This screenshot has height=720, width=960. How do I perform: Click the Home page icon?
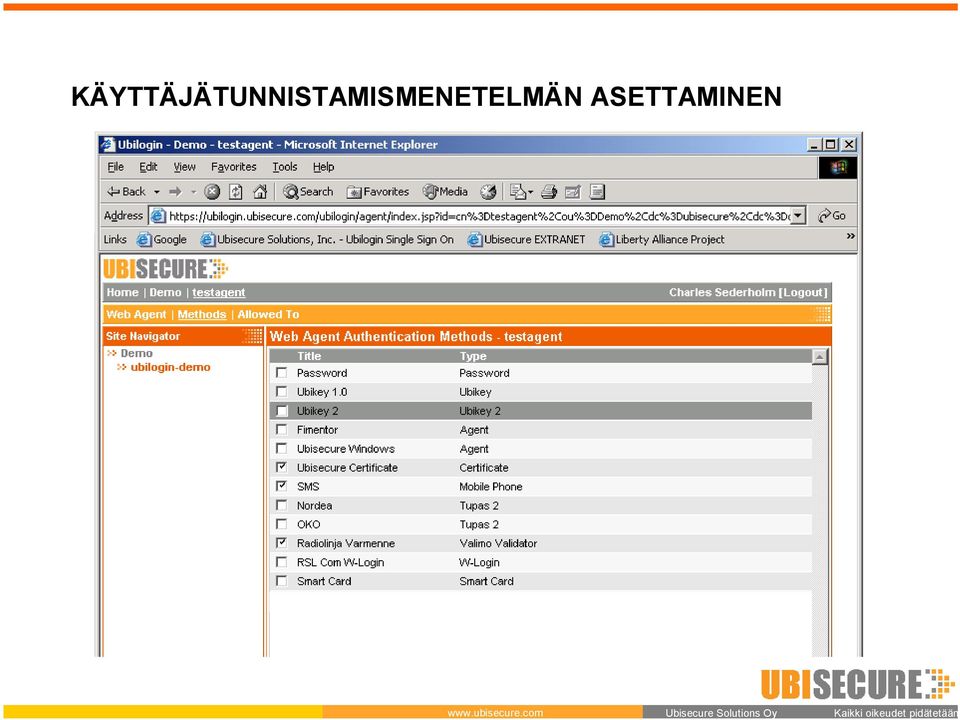pos(260,192)
